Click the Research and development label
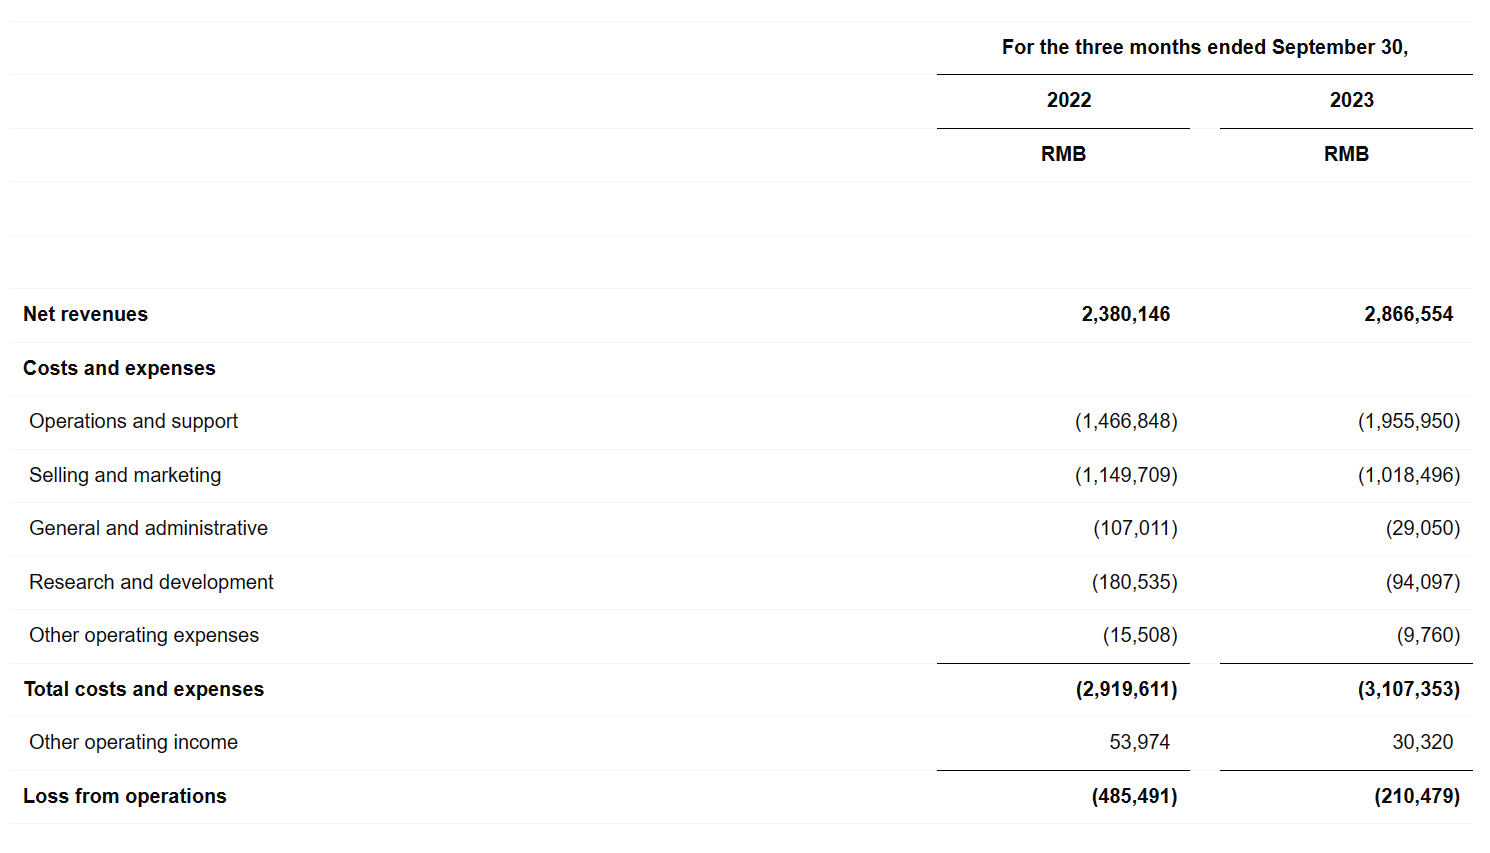The width and height of the screenshot is (1490, 853). [151, 582]
